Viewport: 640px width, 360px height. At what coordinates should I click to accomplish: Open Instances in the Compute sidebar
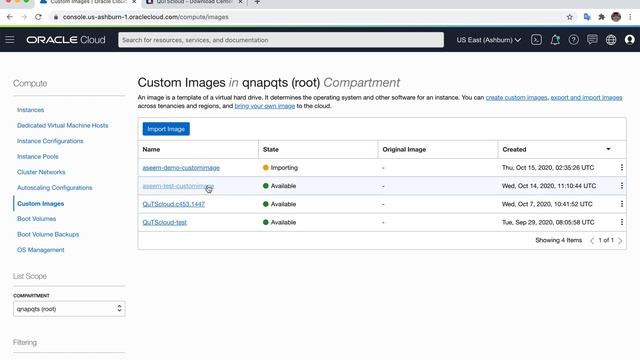pyautogui.click(x=30, y=110)
